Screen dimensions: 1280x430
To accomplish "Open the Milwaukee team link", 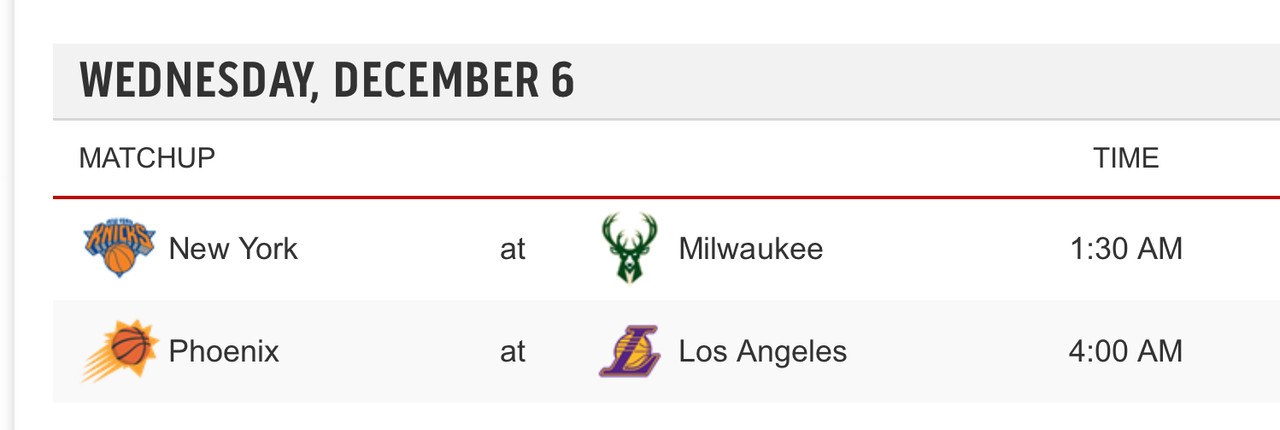I will (x=751, y=248).
